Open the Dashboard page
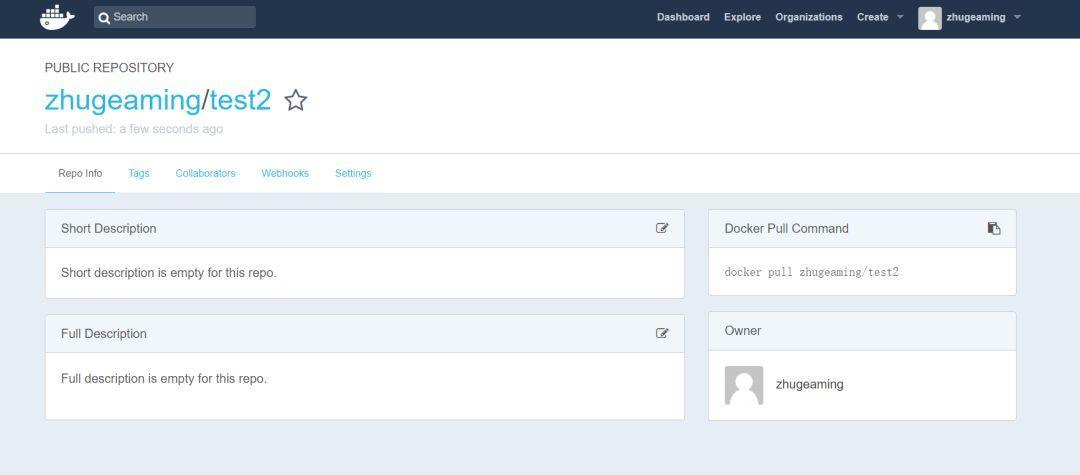 (683, 17)
